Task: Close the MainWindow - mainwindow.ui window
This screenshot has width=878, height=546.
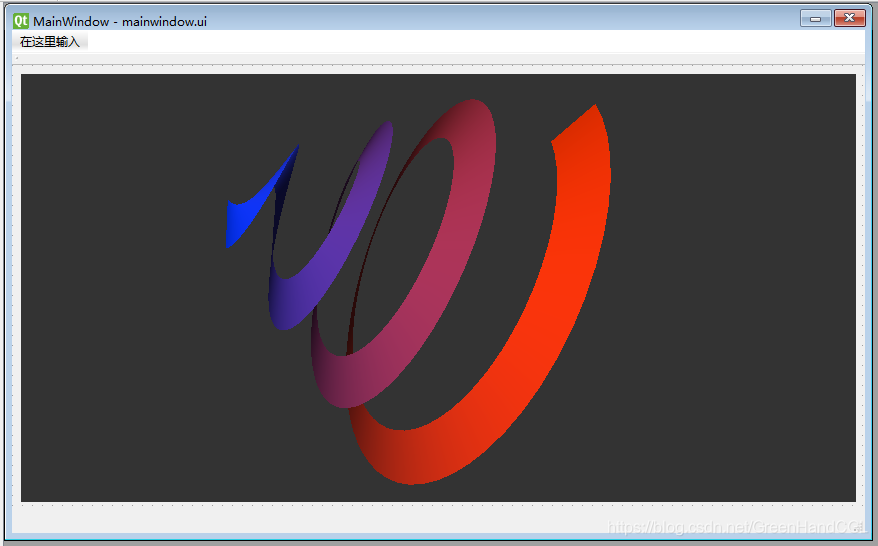Action: [x=849, y=18]
